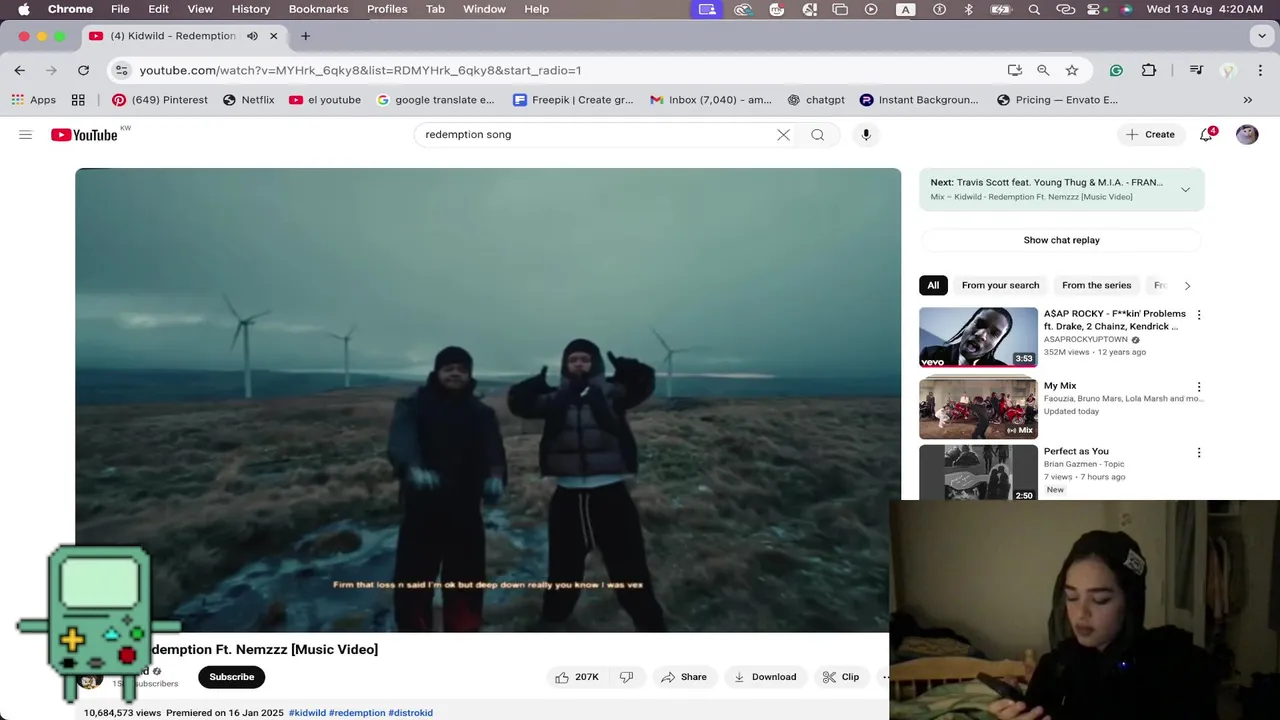Select the From your search chip
The width and height of the screenshot is (1280, 720).
1000,286
